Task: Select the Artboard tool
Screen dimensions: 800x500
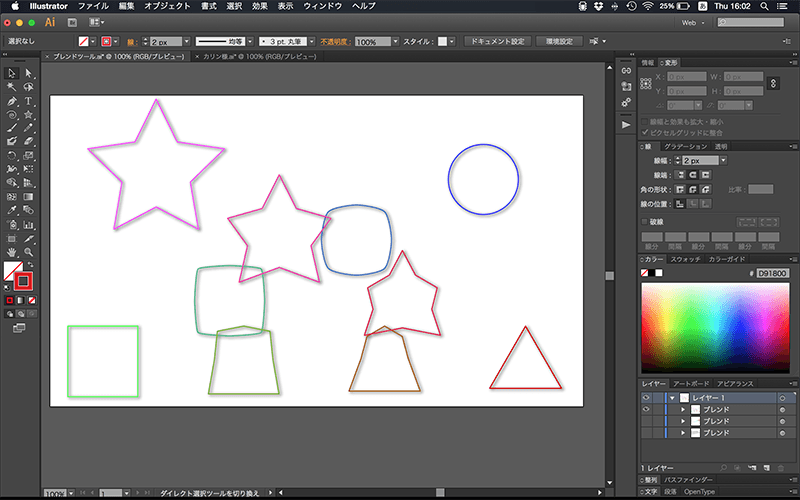Action: [x=11, y=238]
